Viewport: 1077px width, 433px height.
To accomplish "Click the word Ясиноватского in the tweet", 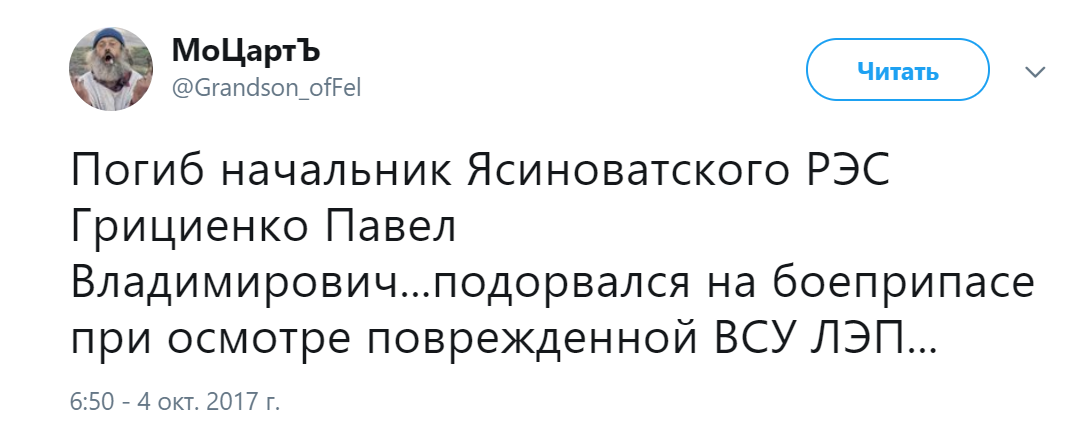I will pos(628,173).
